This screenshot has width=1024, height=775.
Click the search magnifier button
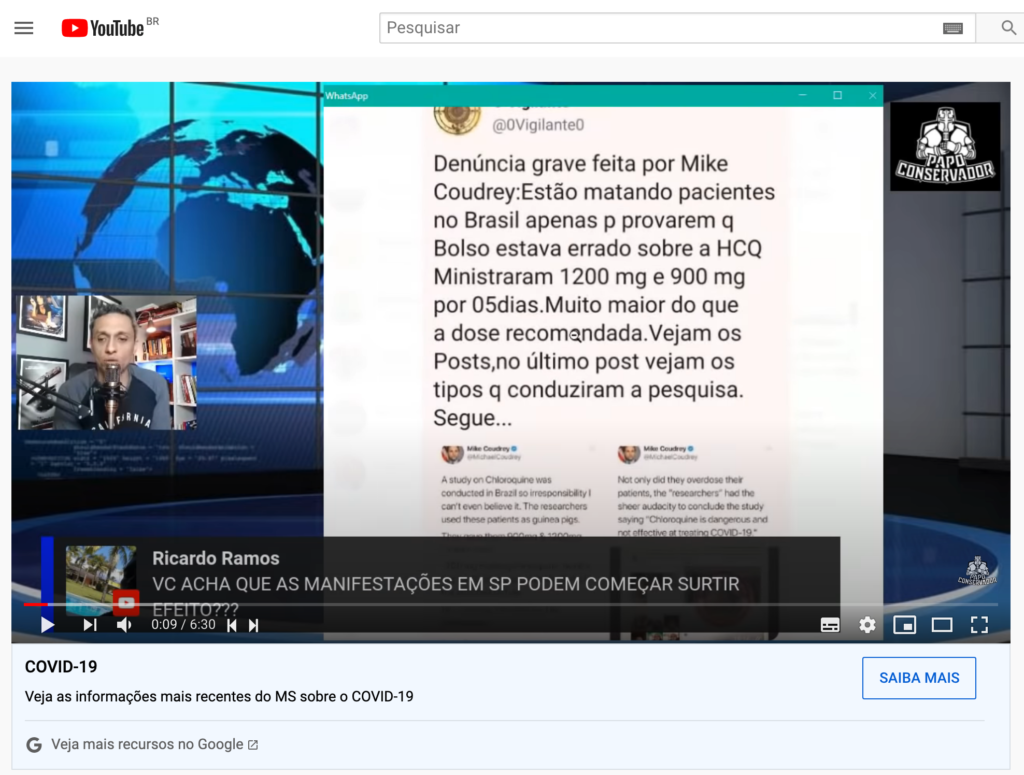(x=1008, y=28)
